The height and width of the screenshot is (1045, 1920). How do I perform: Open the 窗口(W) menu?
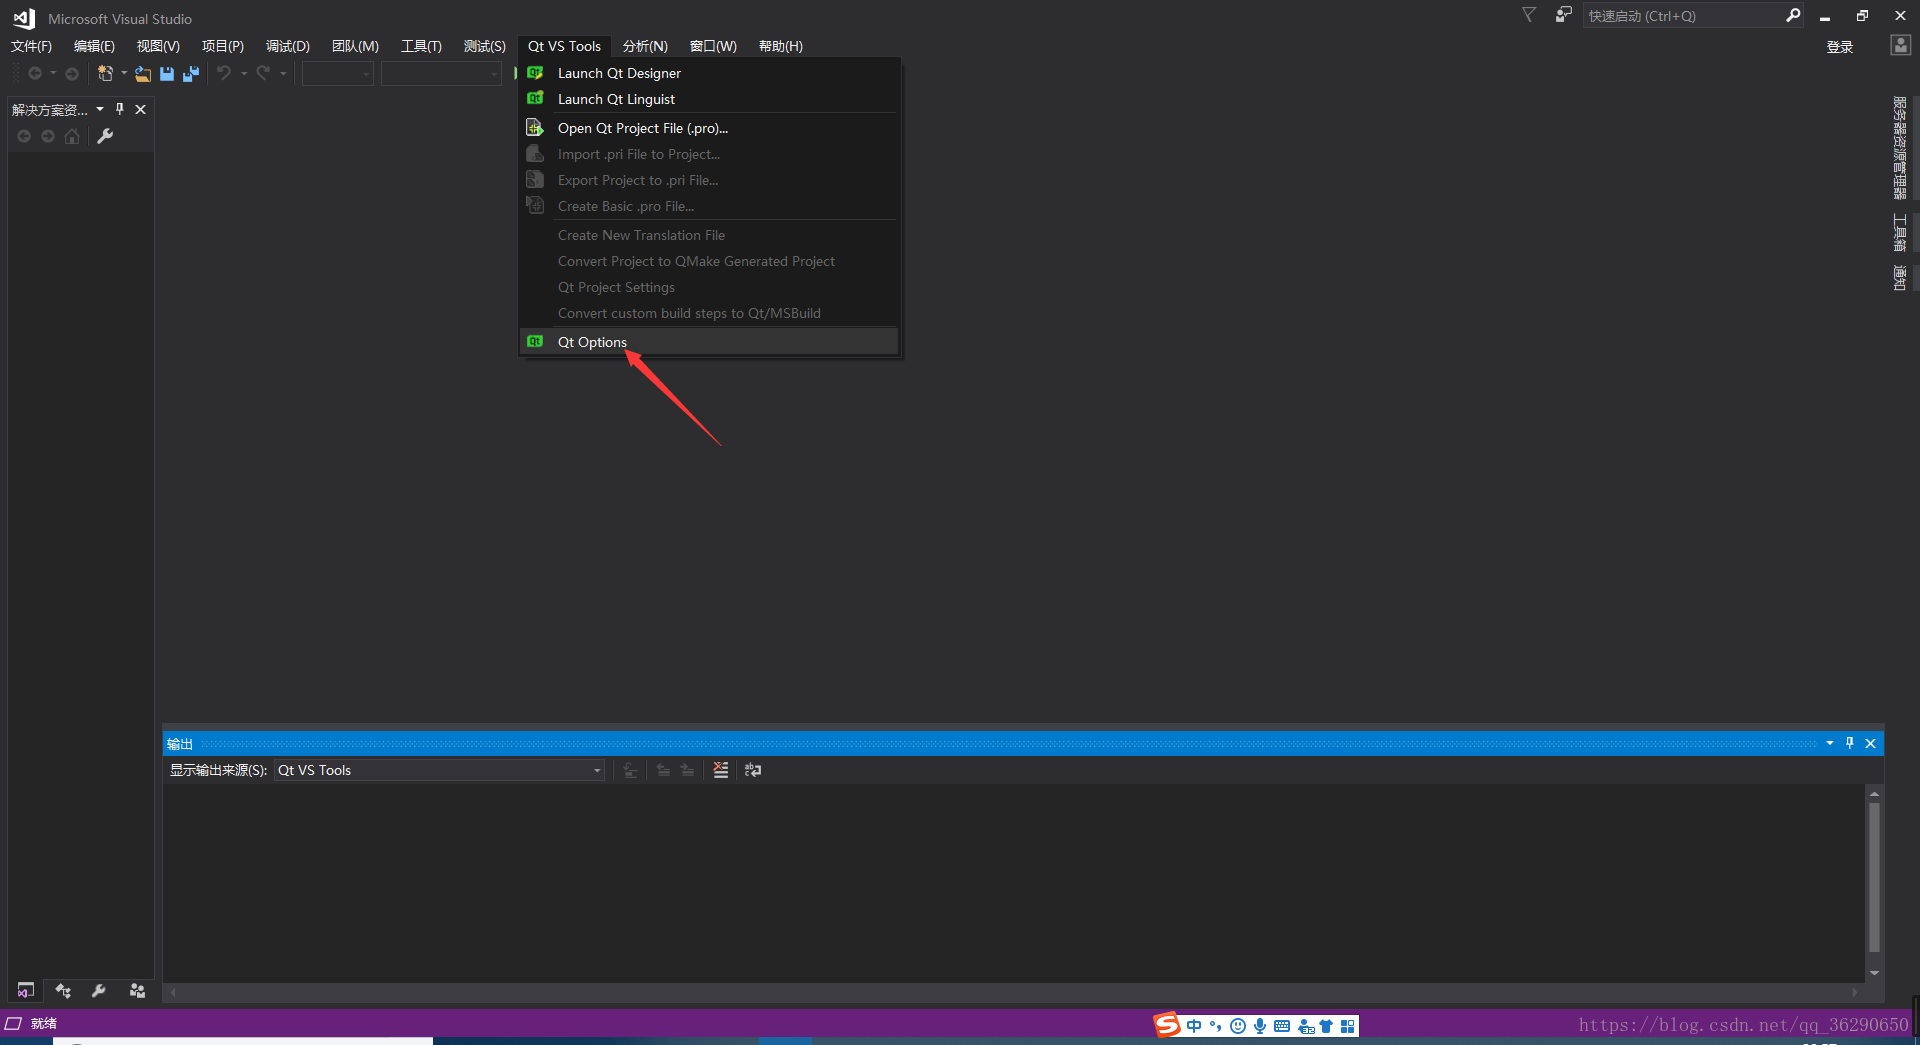coord(713,46)
